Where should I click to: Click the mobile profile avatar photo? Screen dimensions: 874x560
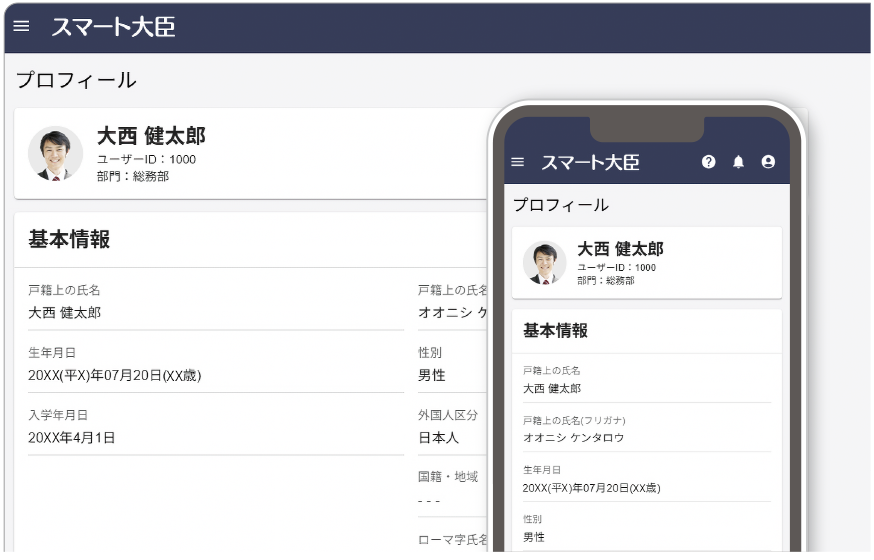(x=544, y=262)
